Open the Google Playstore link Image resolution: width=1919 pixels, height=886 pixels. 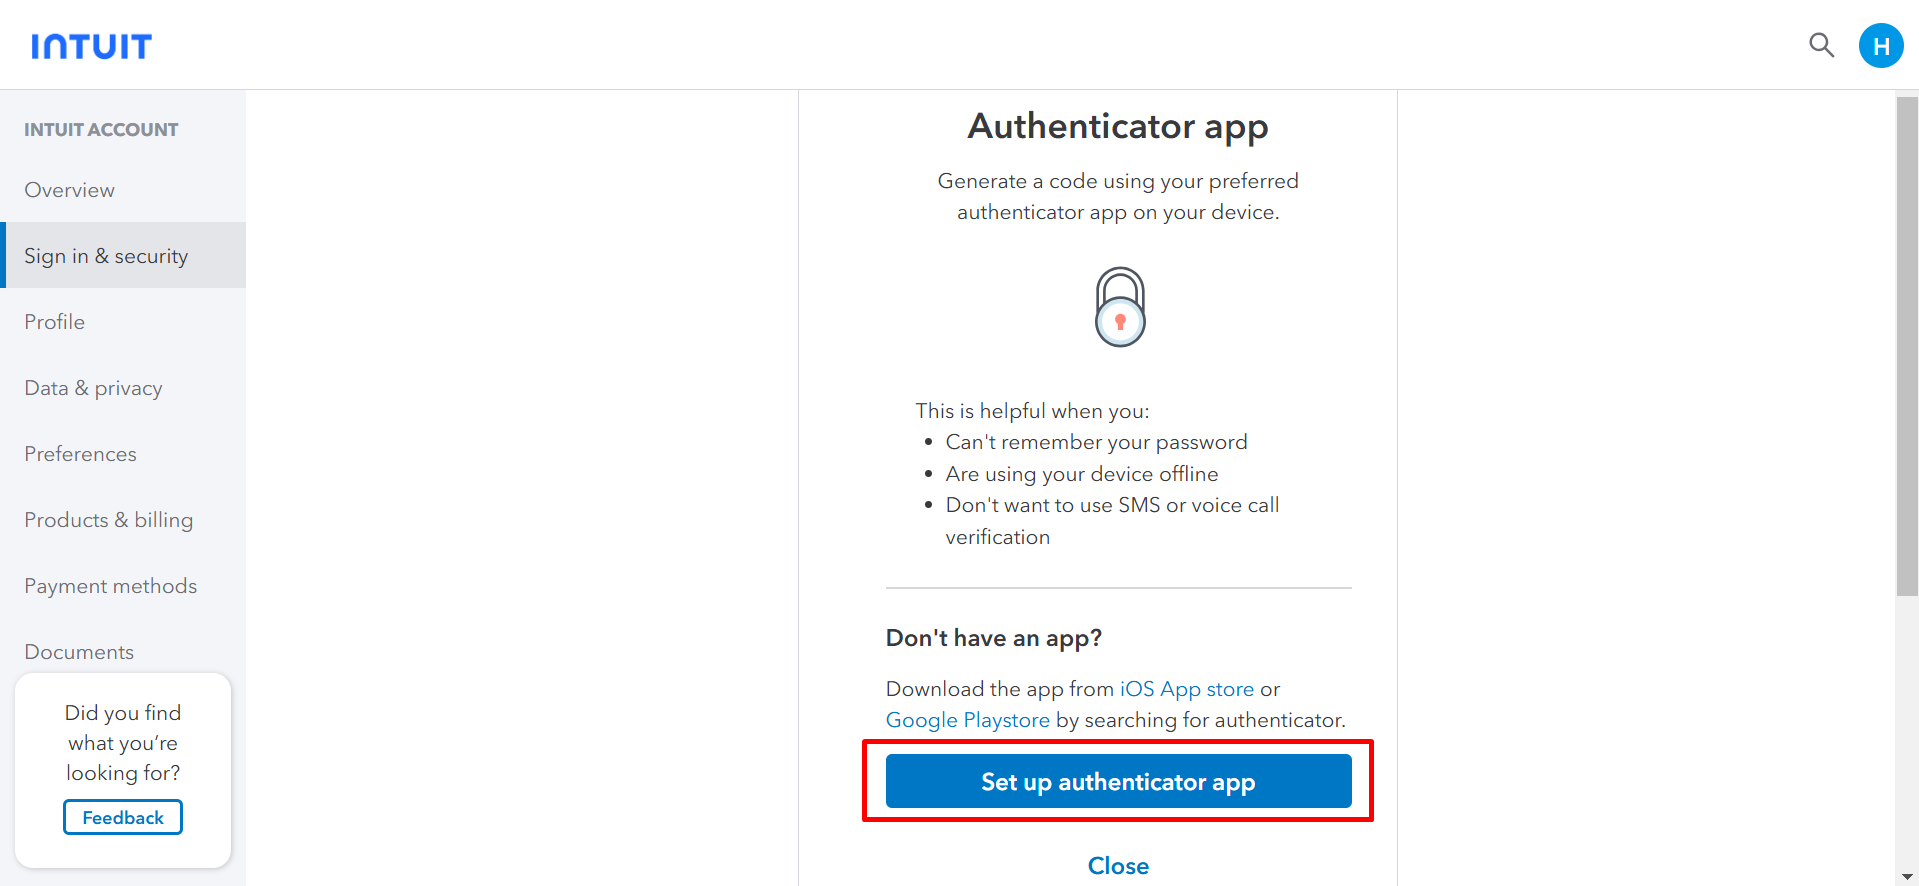click(x=967, y=720)
